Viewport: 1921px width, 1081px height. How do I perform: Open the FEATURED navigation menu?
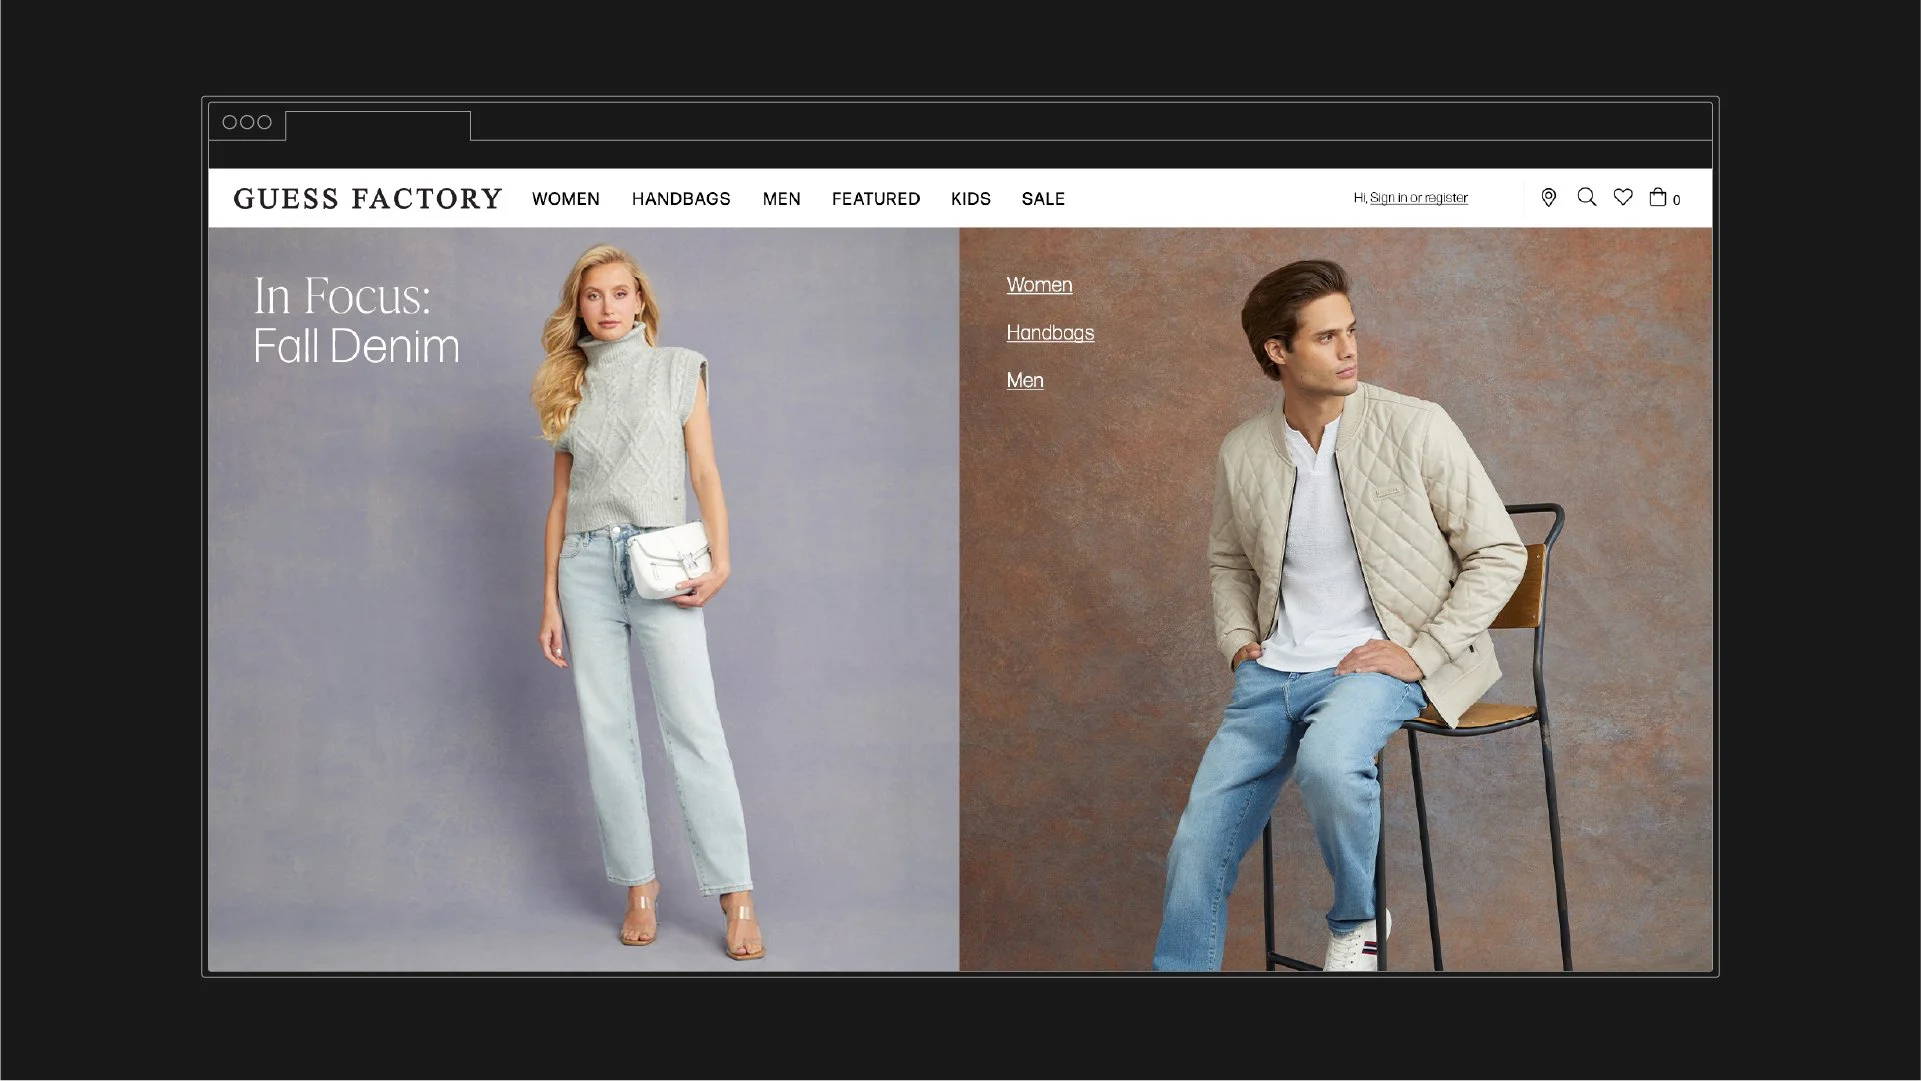pos(875,199)
